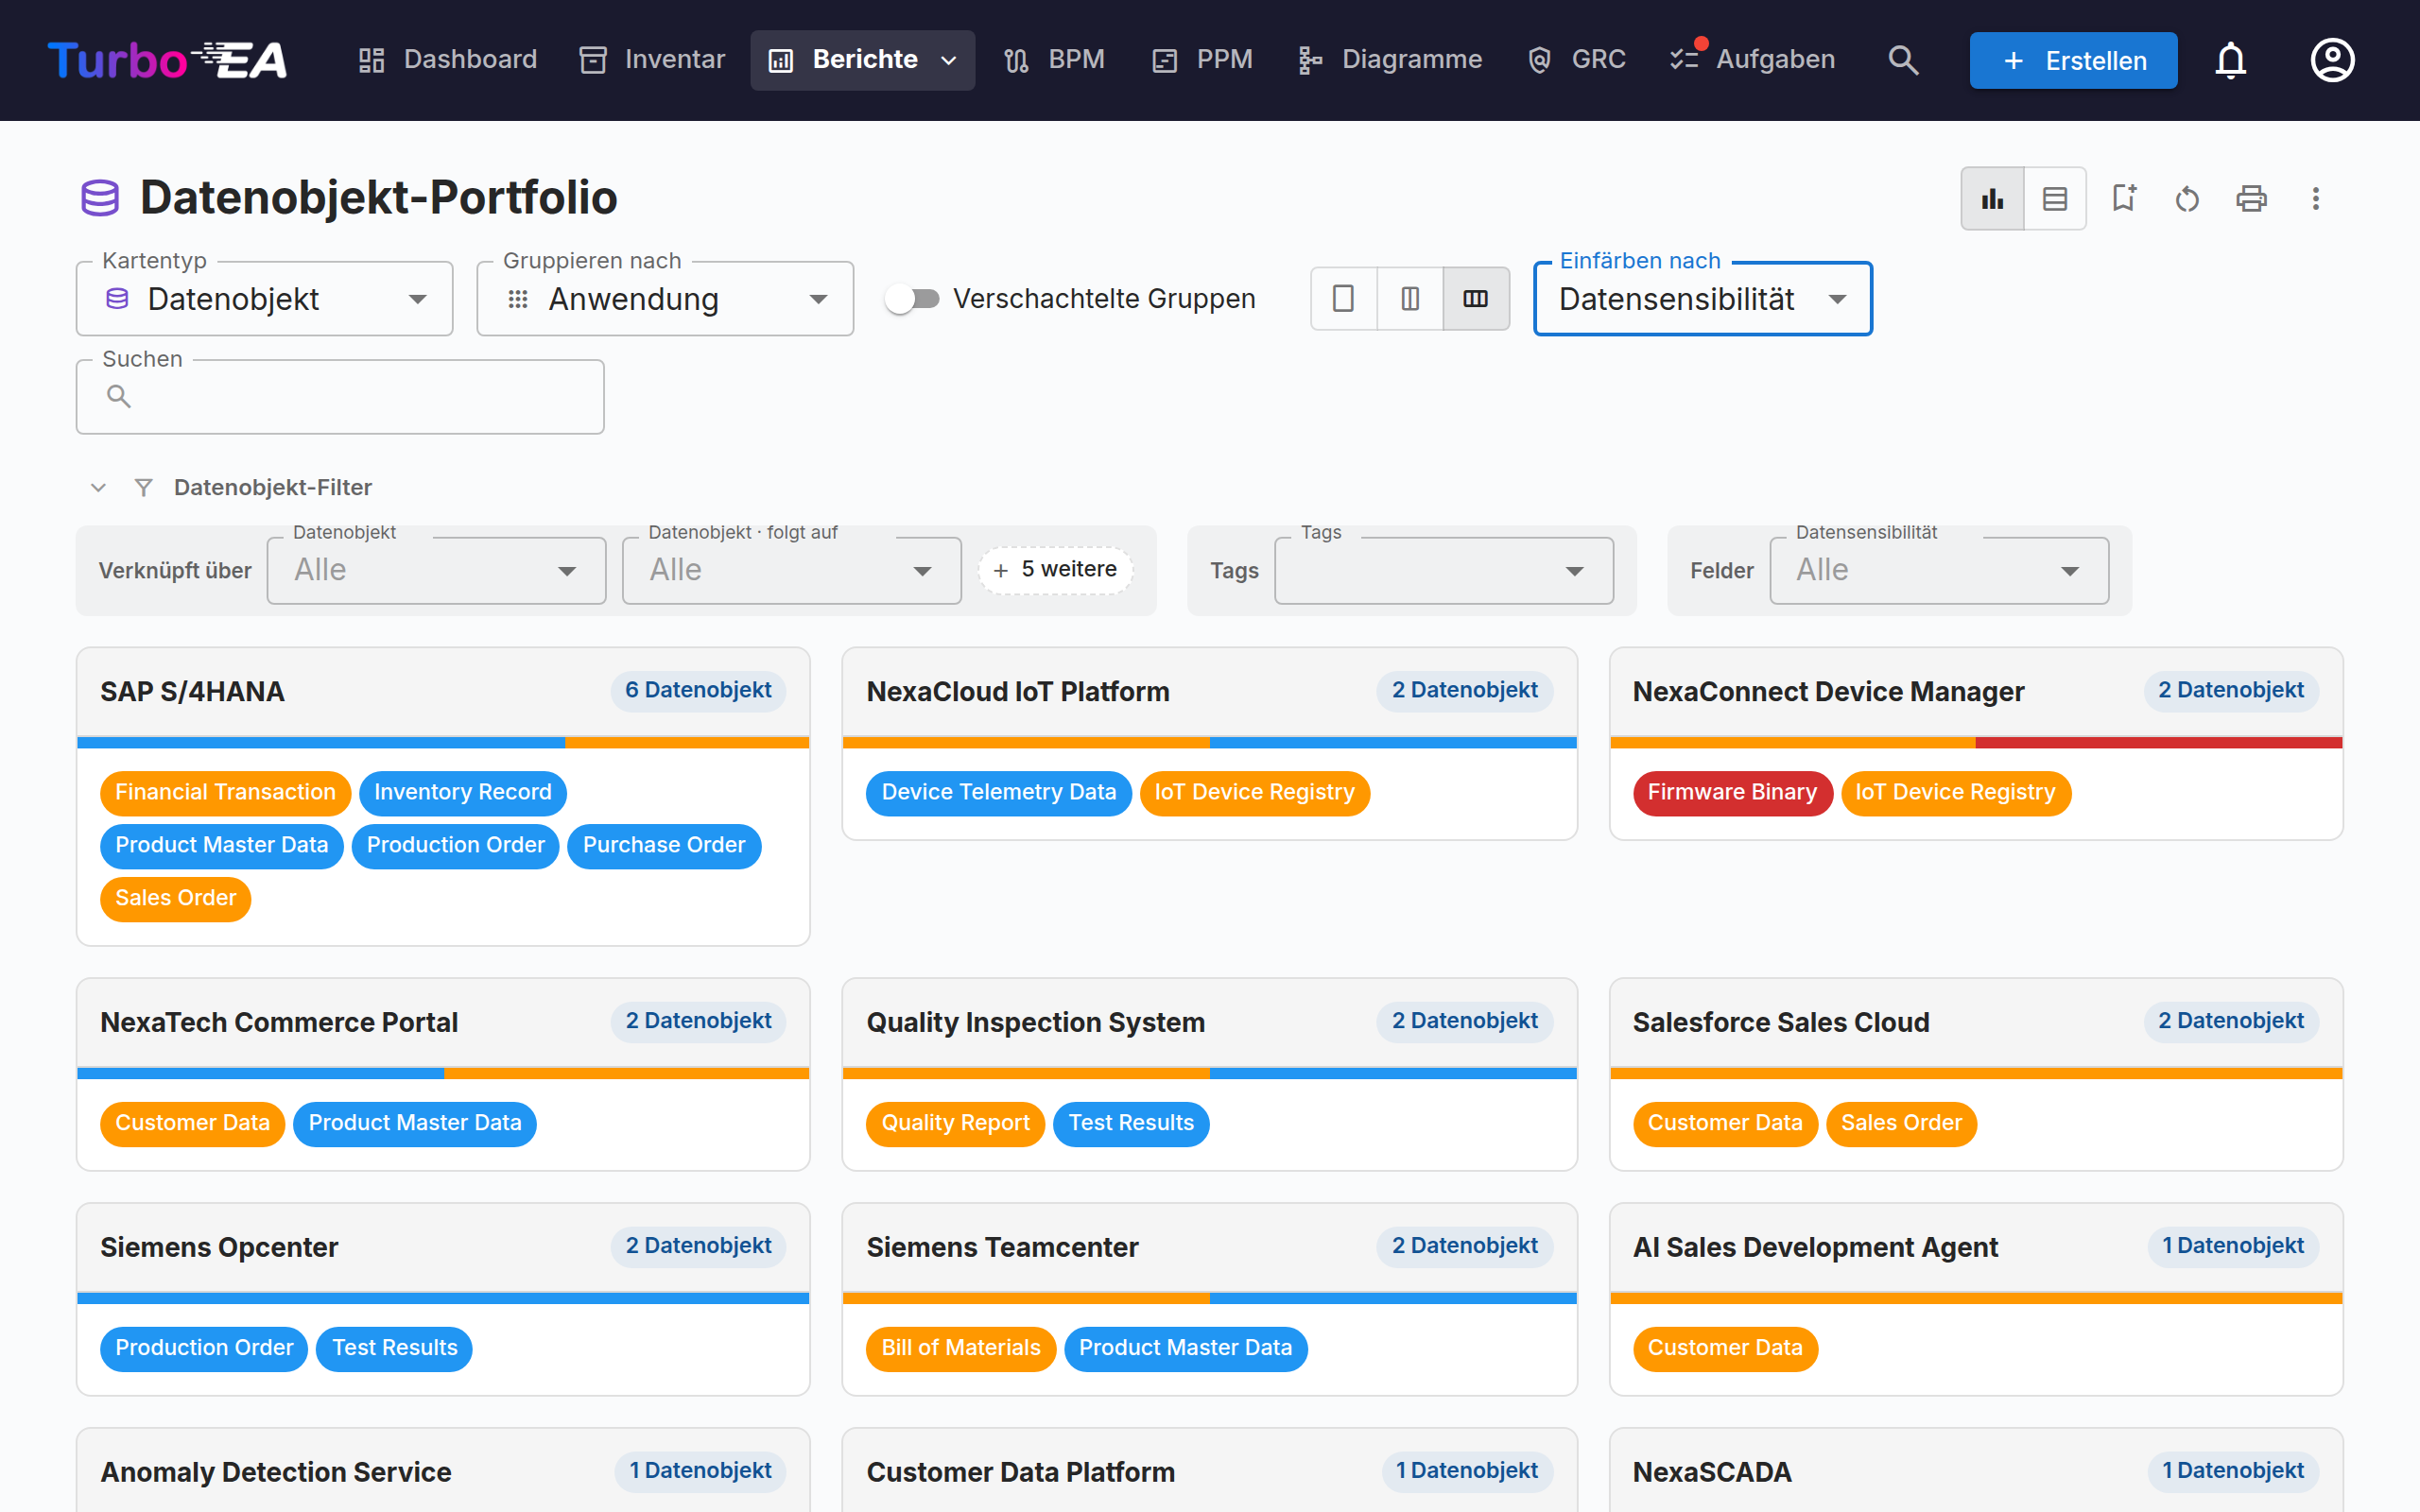Open the Tags filter dropdown
The height and width of the screenshot is (1512, 2420).
(1444, 571)
